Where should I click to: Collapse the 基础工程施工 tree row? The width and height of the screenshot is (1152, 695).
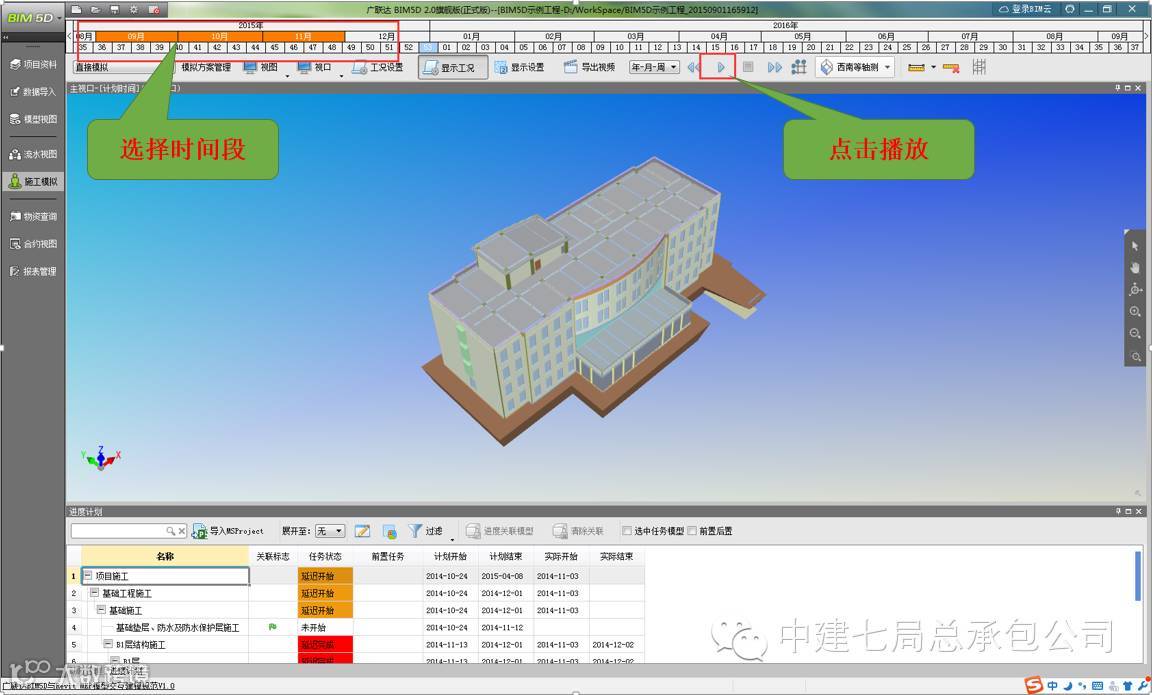pyautogui.click(x=94, y=592)
